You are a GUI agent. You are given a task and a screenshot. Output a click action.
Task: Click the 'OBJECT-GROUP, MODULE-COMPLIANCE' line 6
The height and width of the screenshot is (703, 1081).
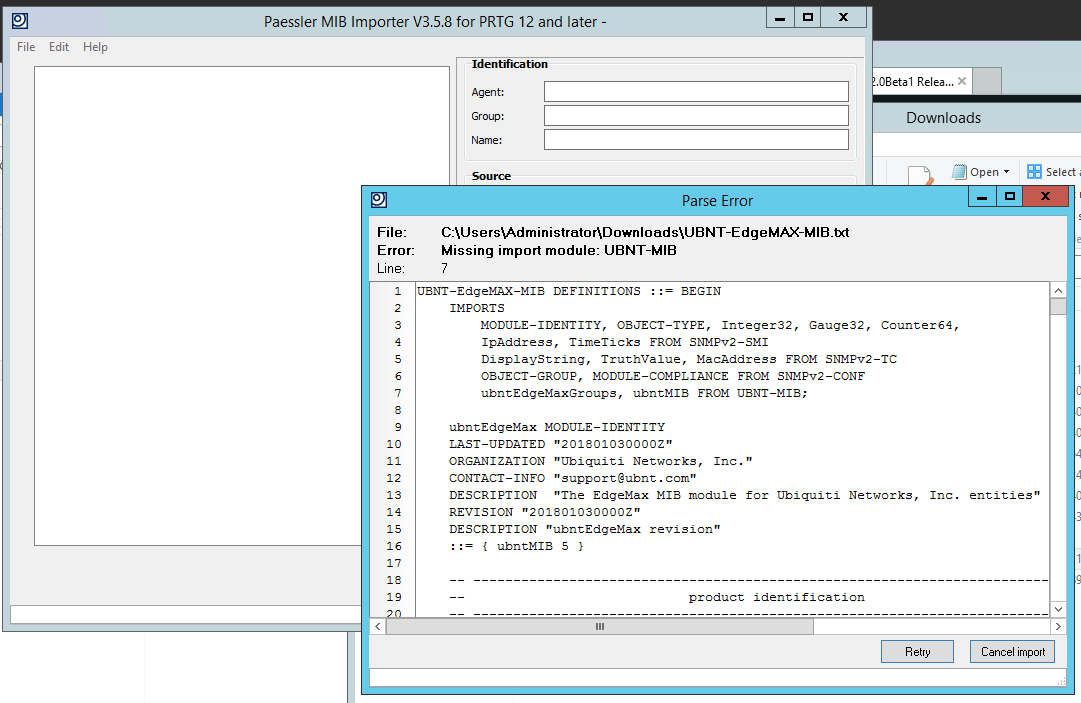(x=673, y=376)
